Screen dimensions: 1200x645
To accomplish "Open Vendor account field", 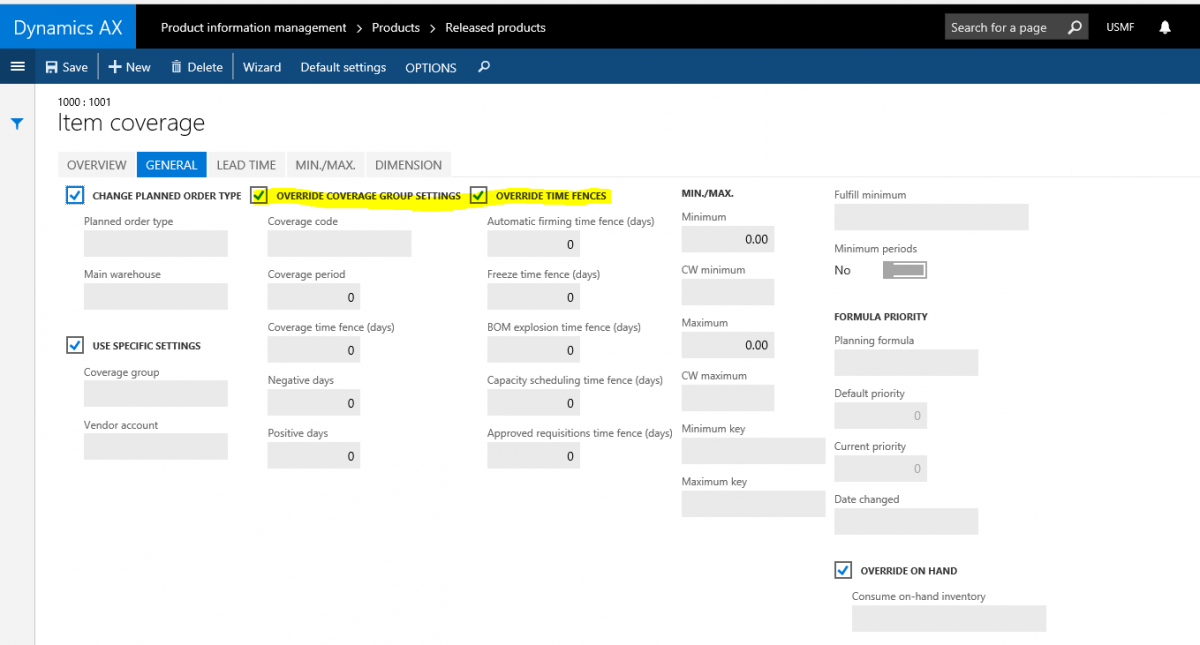I will pos(156,447).
